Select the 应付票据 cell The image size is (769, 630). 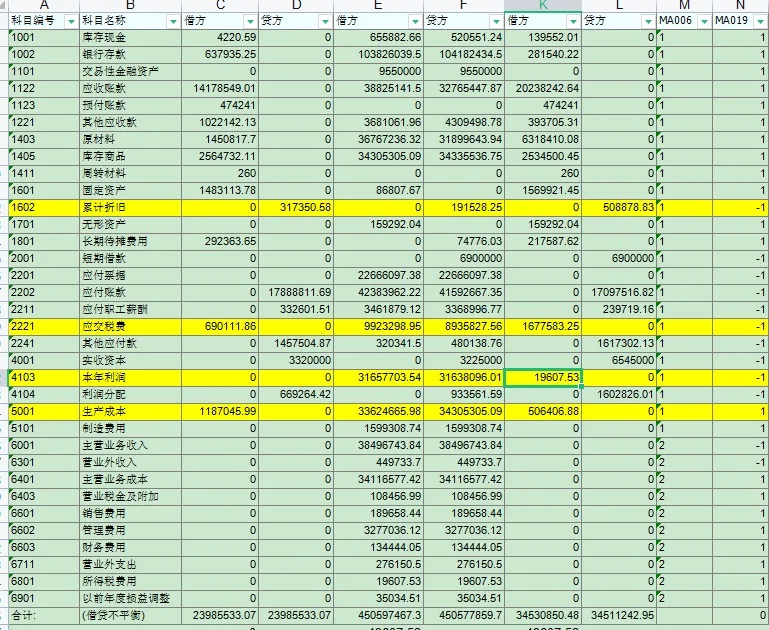(130, 276)
